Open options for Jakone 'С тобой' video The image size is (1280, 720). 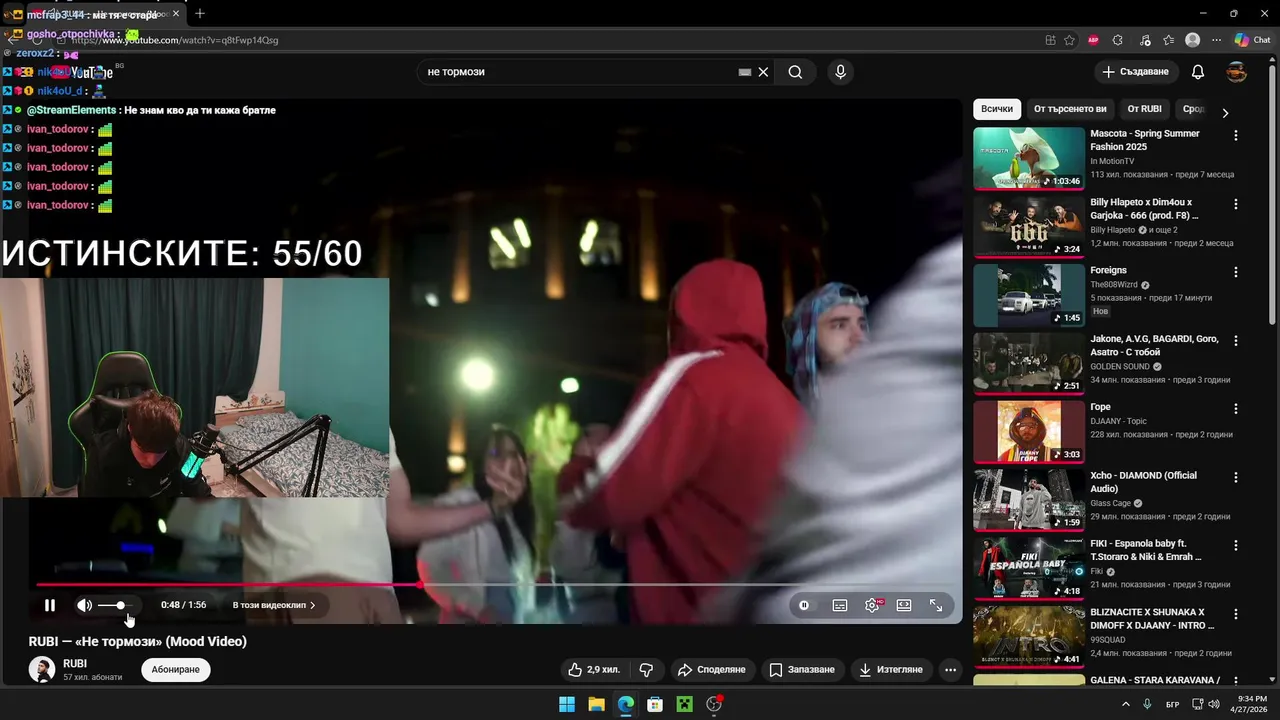click(1236, 340)
